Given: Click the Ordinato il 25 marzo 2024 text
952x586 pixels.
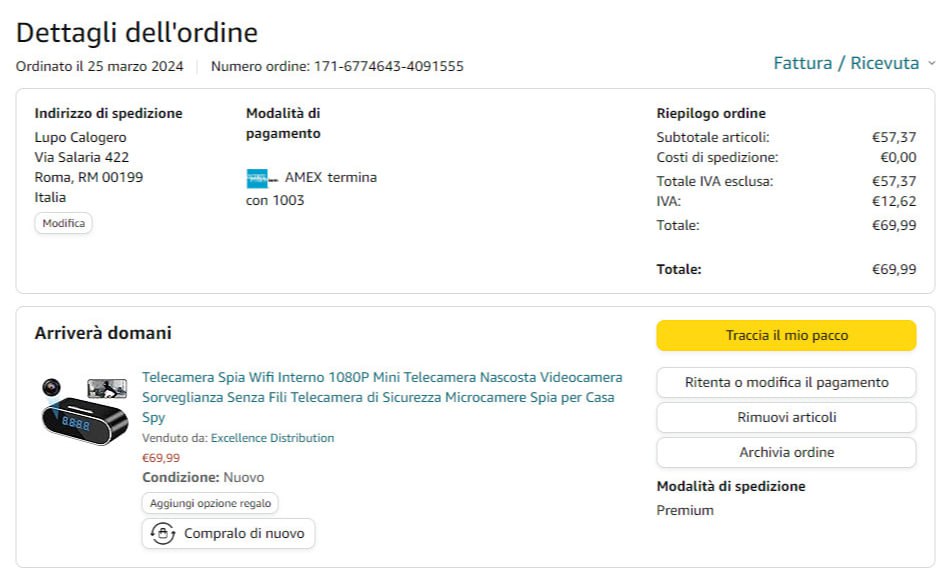Looking at the screenshot, I should coord(100,67).
